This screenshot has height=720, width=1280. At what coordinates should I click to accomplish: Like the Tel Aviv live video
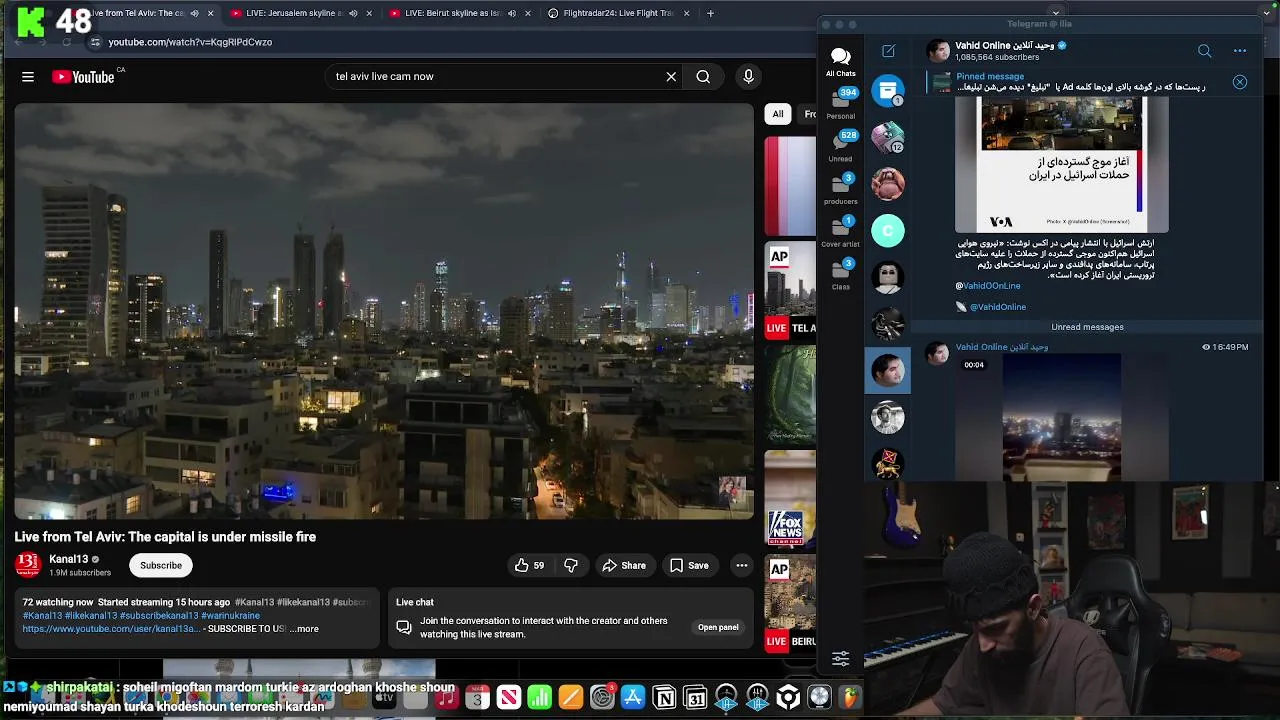[x=530, y=565]
